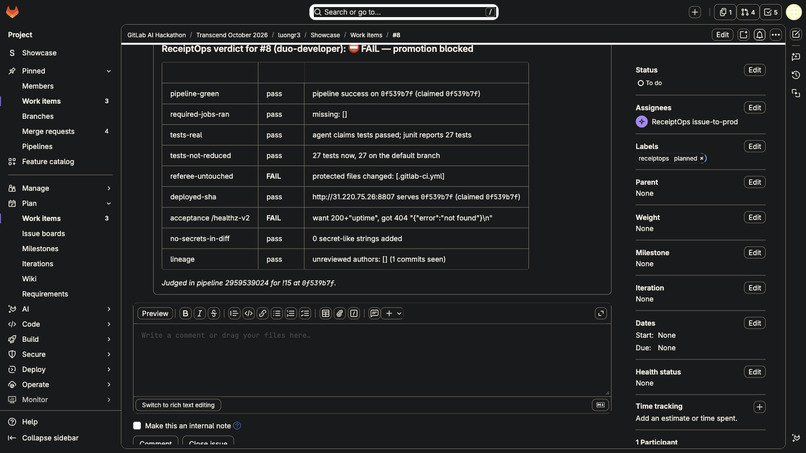Click Edit button in work item header
The image size is (806, 453).
(x=722, y=35)
